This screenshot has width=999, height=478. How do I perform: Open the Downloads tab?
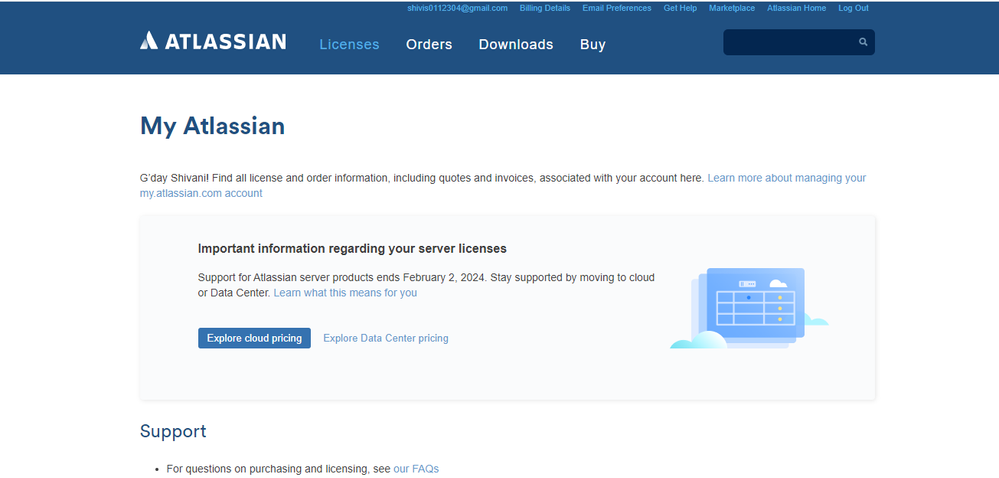pos(515,44)
